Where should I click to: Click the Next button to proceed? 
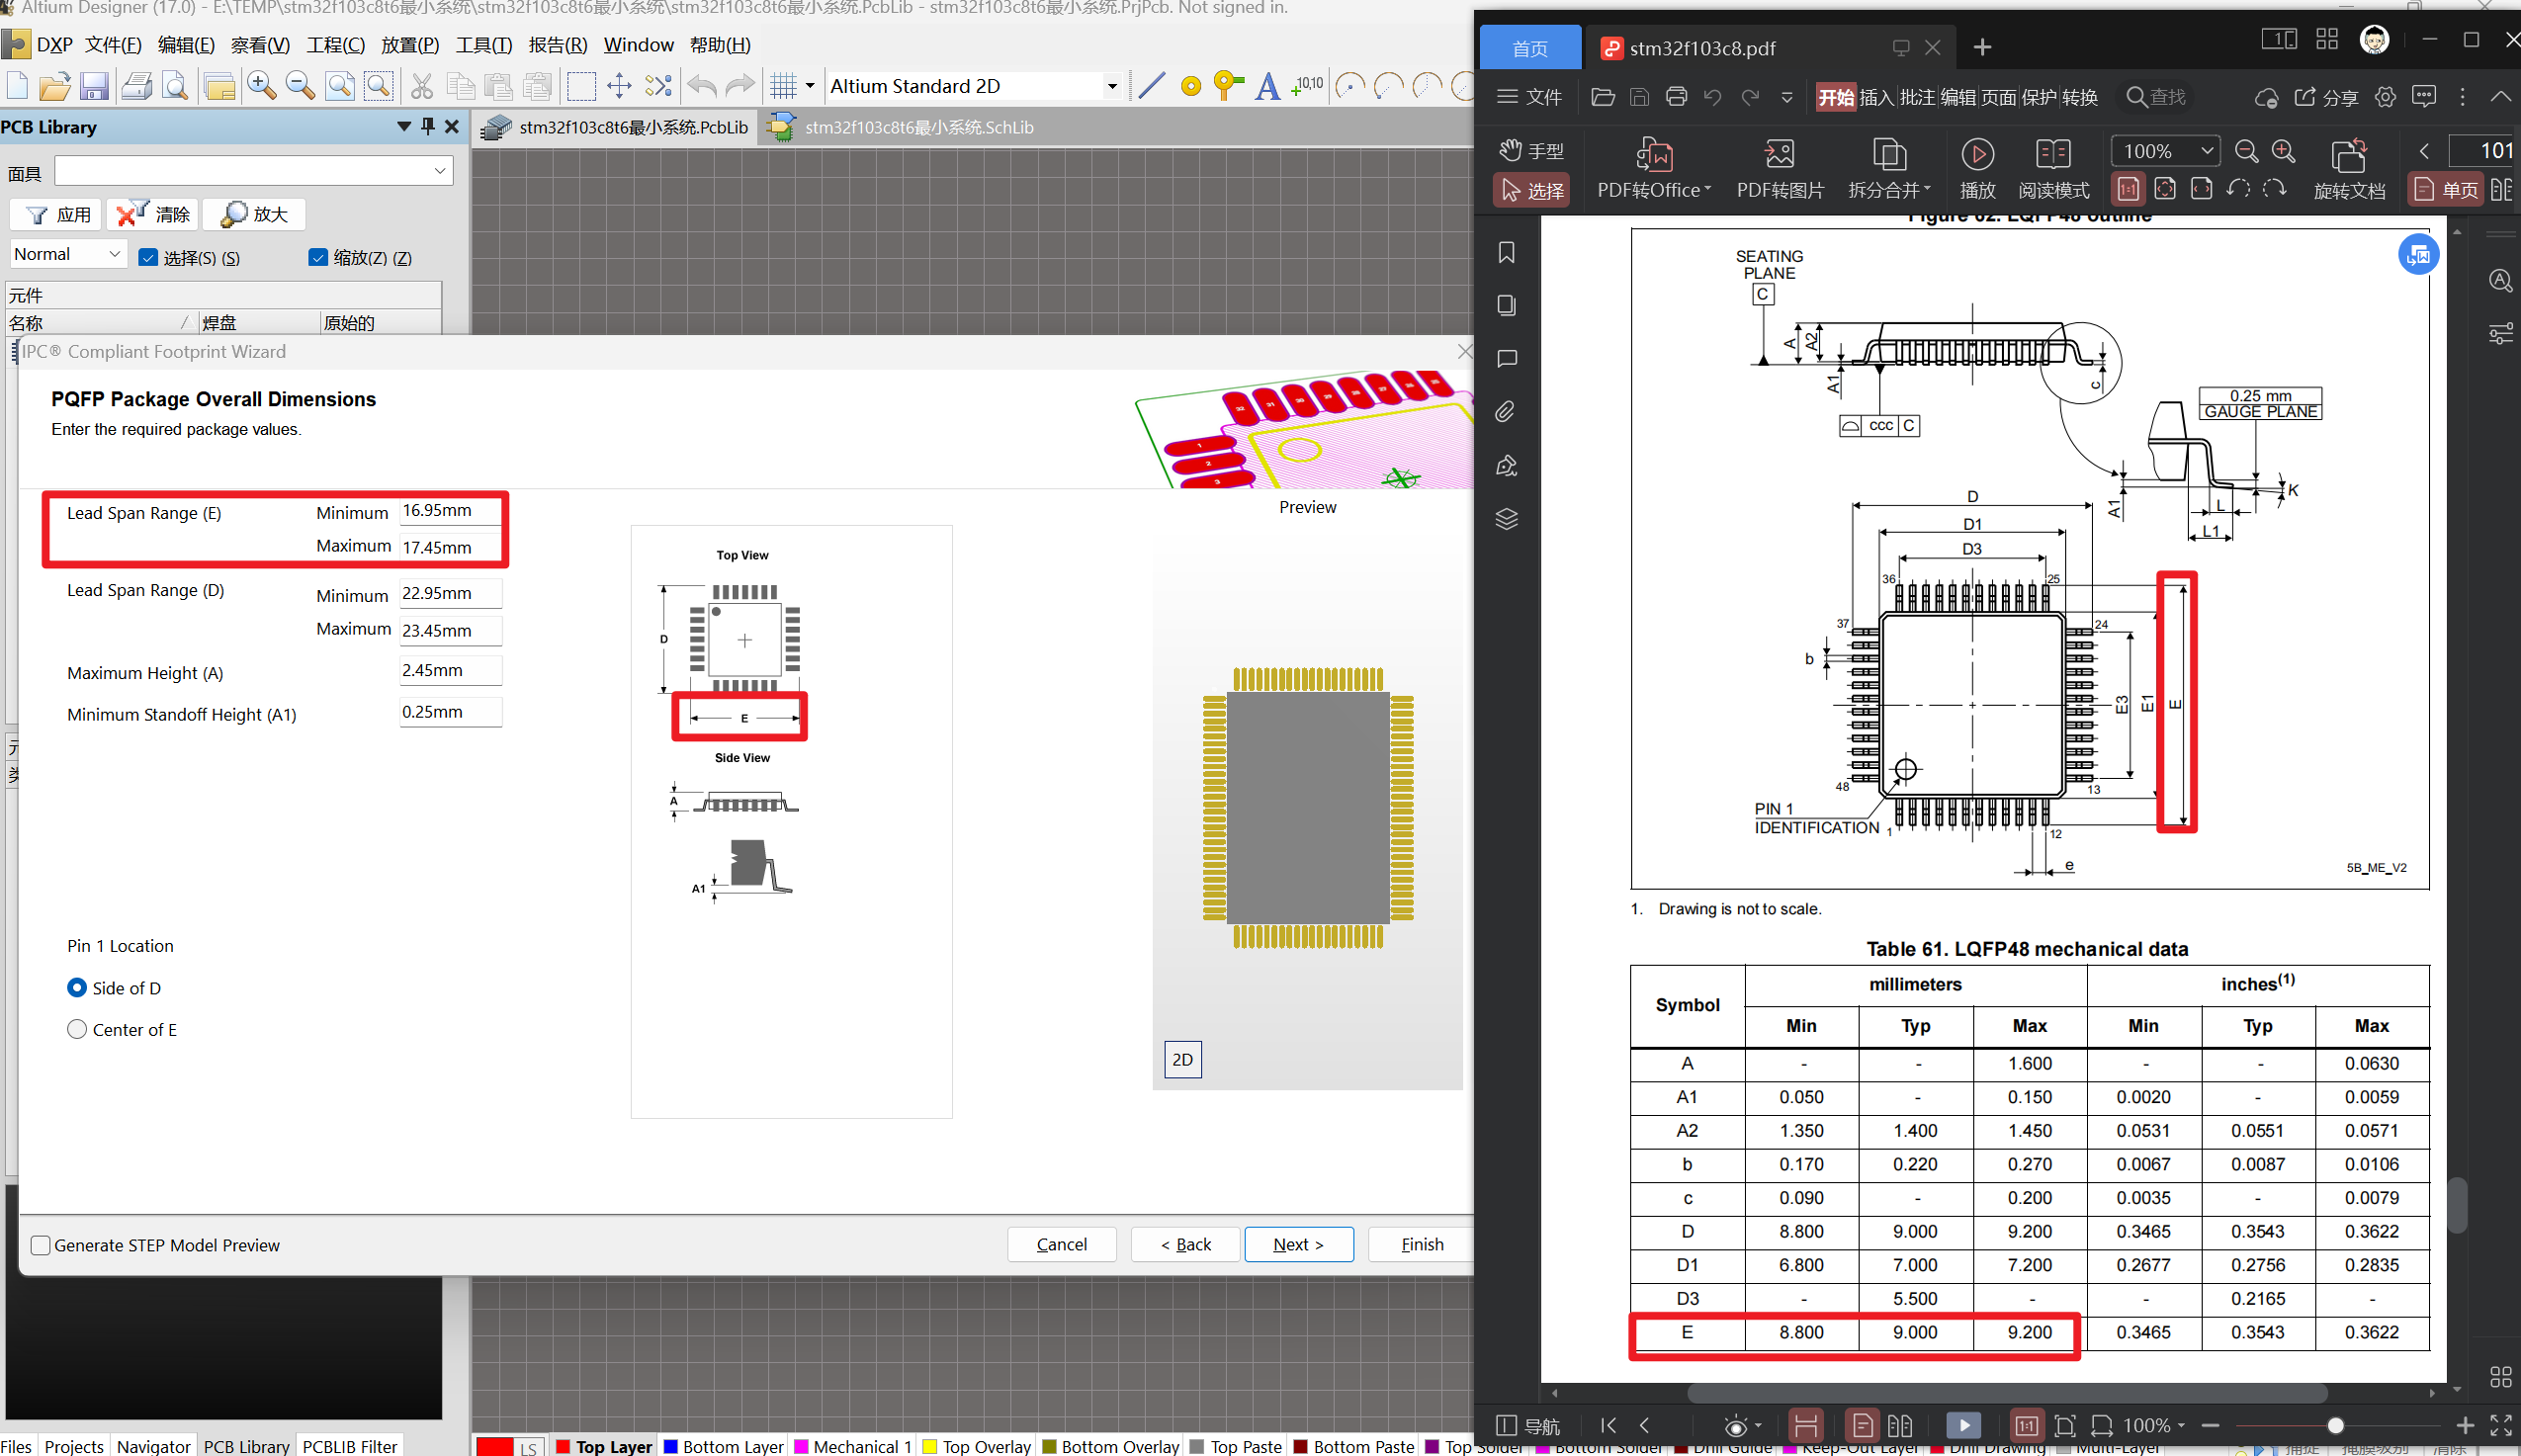(1301, 1242)
